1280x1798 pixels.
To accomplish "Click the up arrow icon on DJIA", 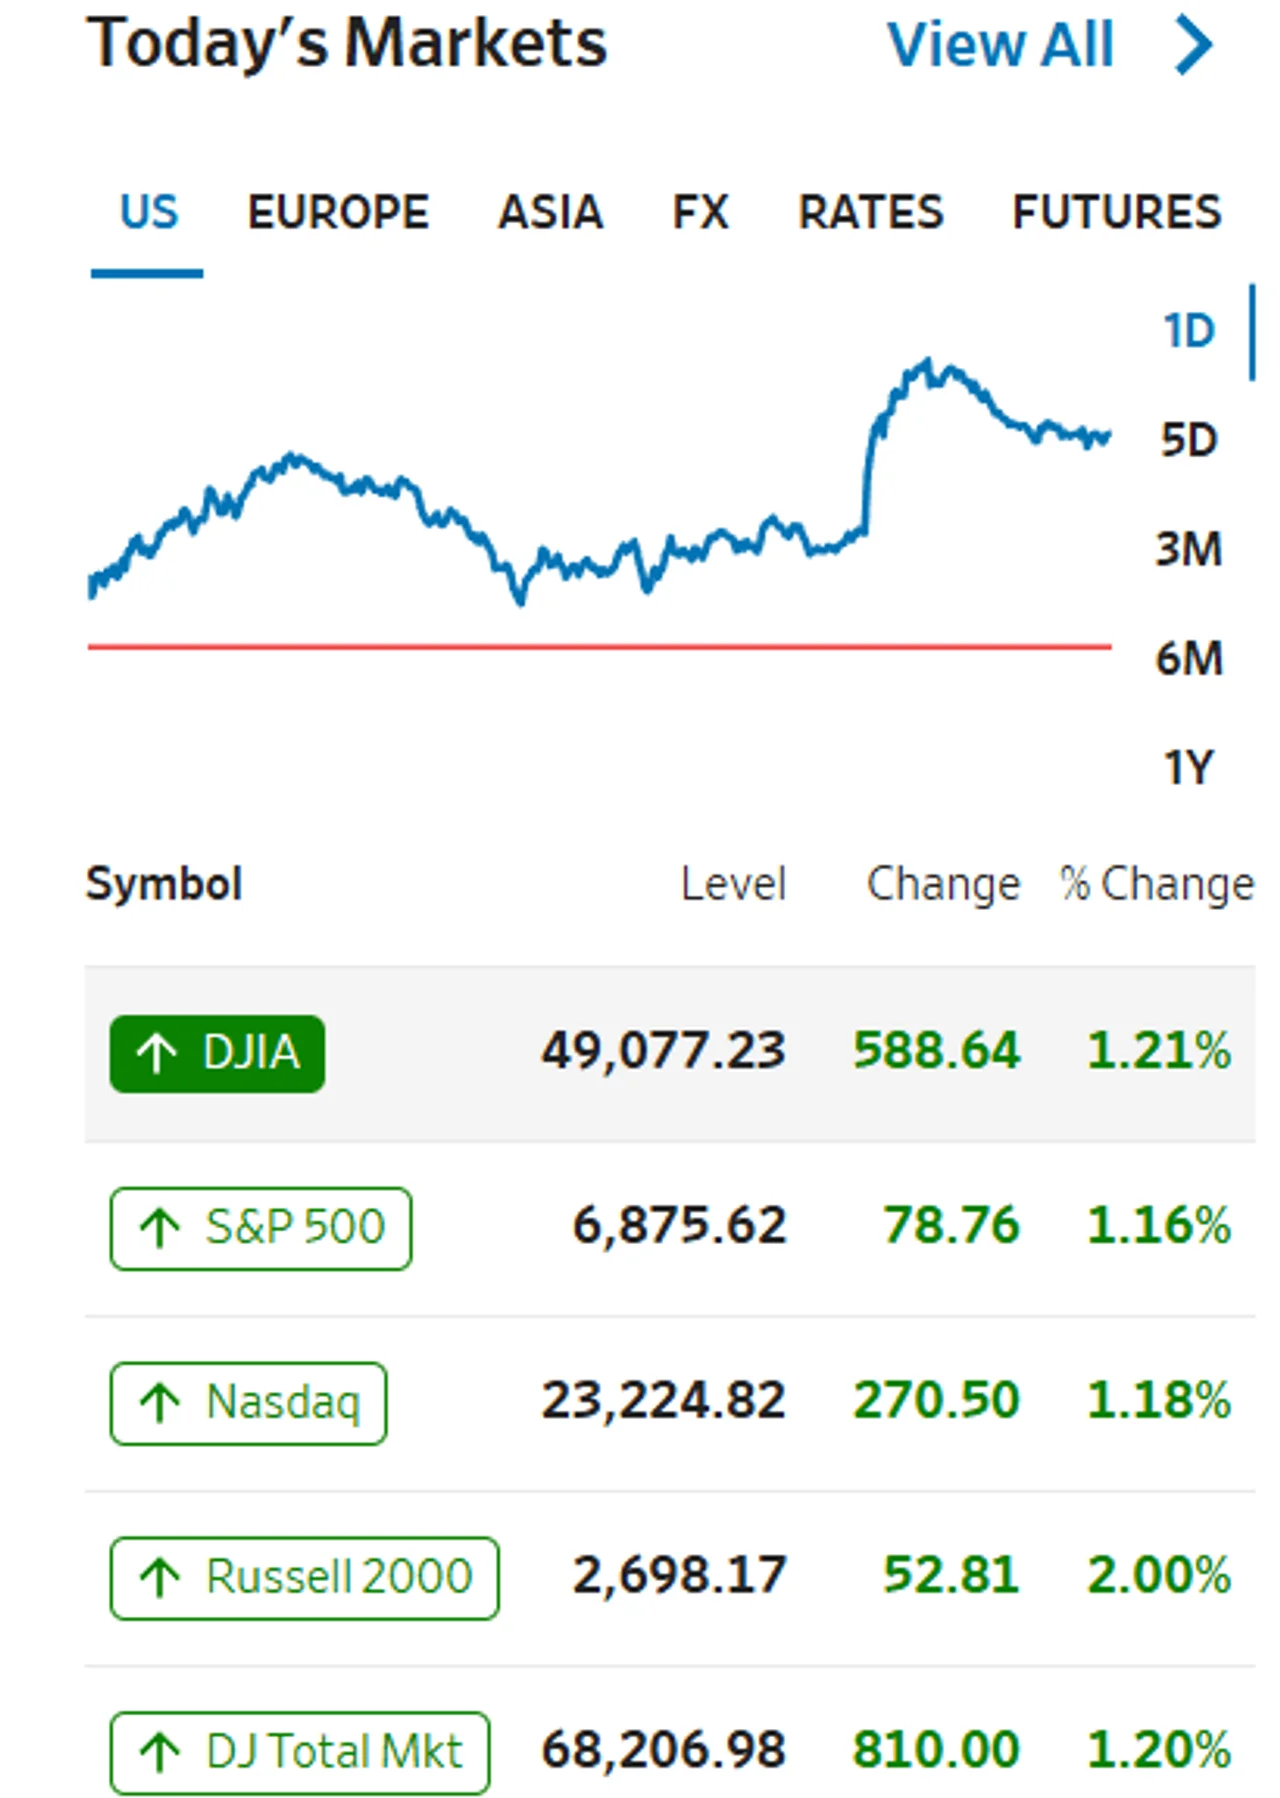I will point(157,1053).
